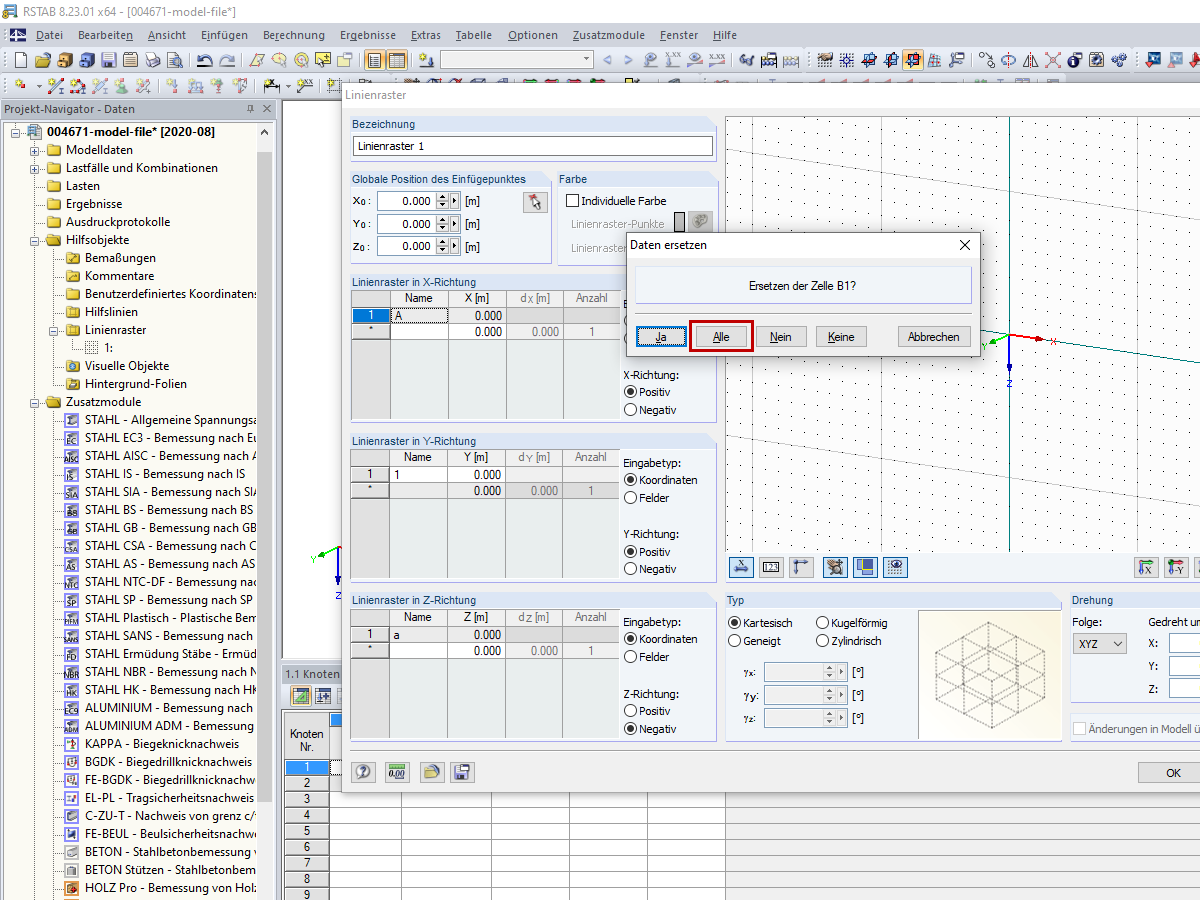Click the axes display preview icon

(x=801, y=567)
